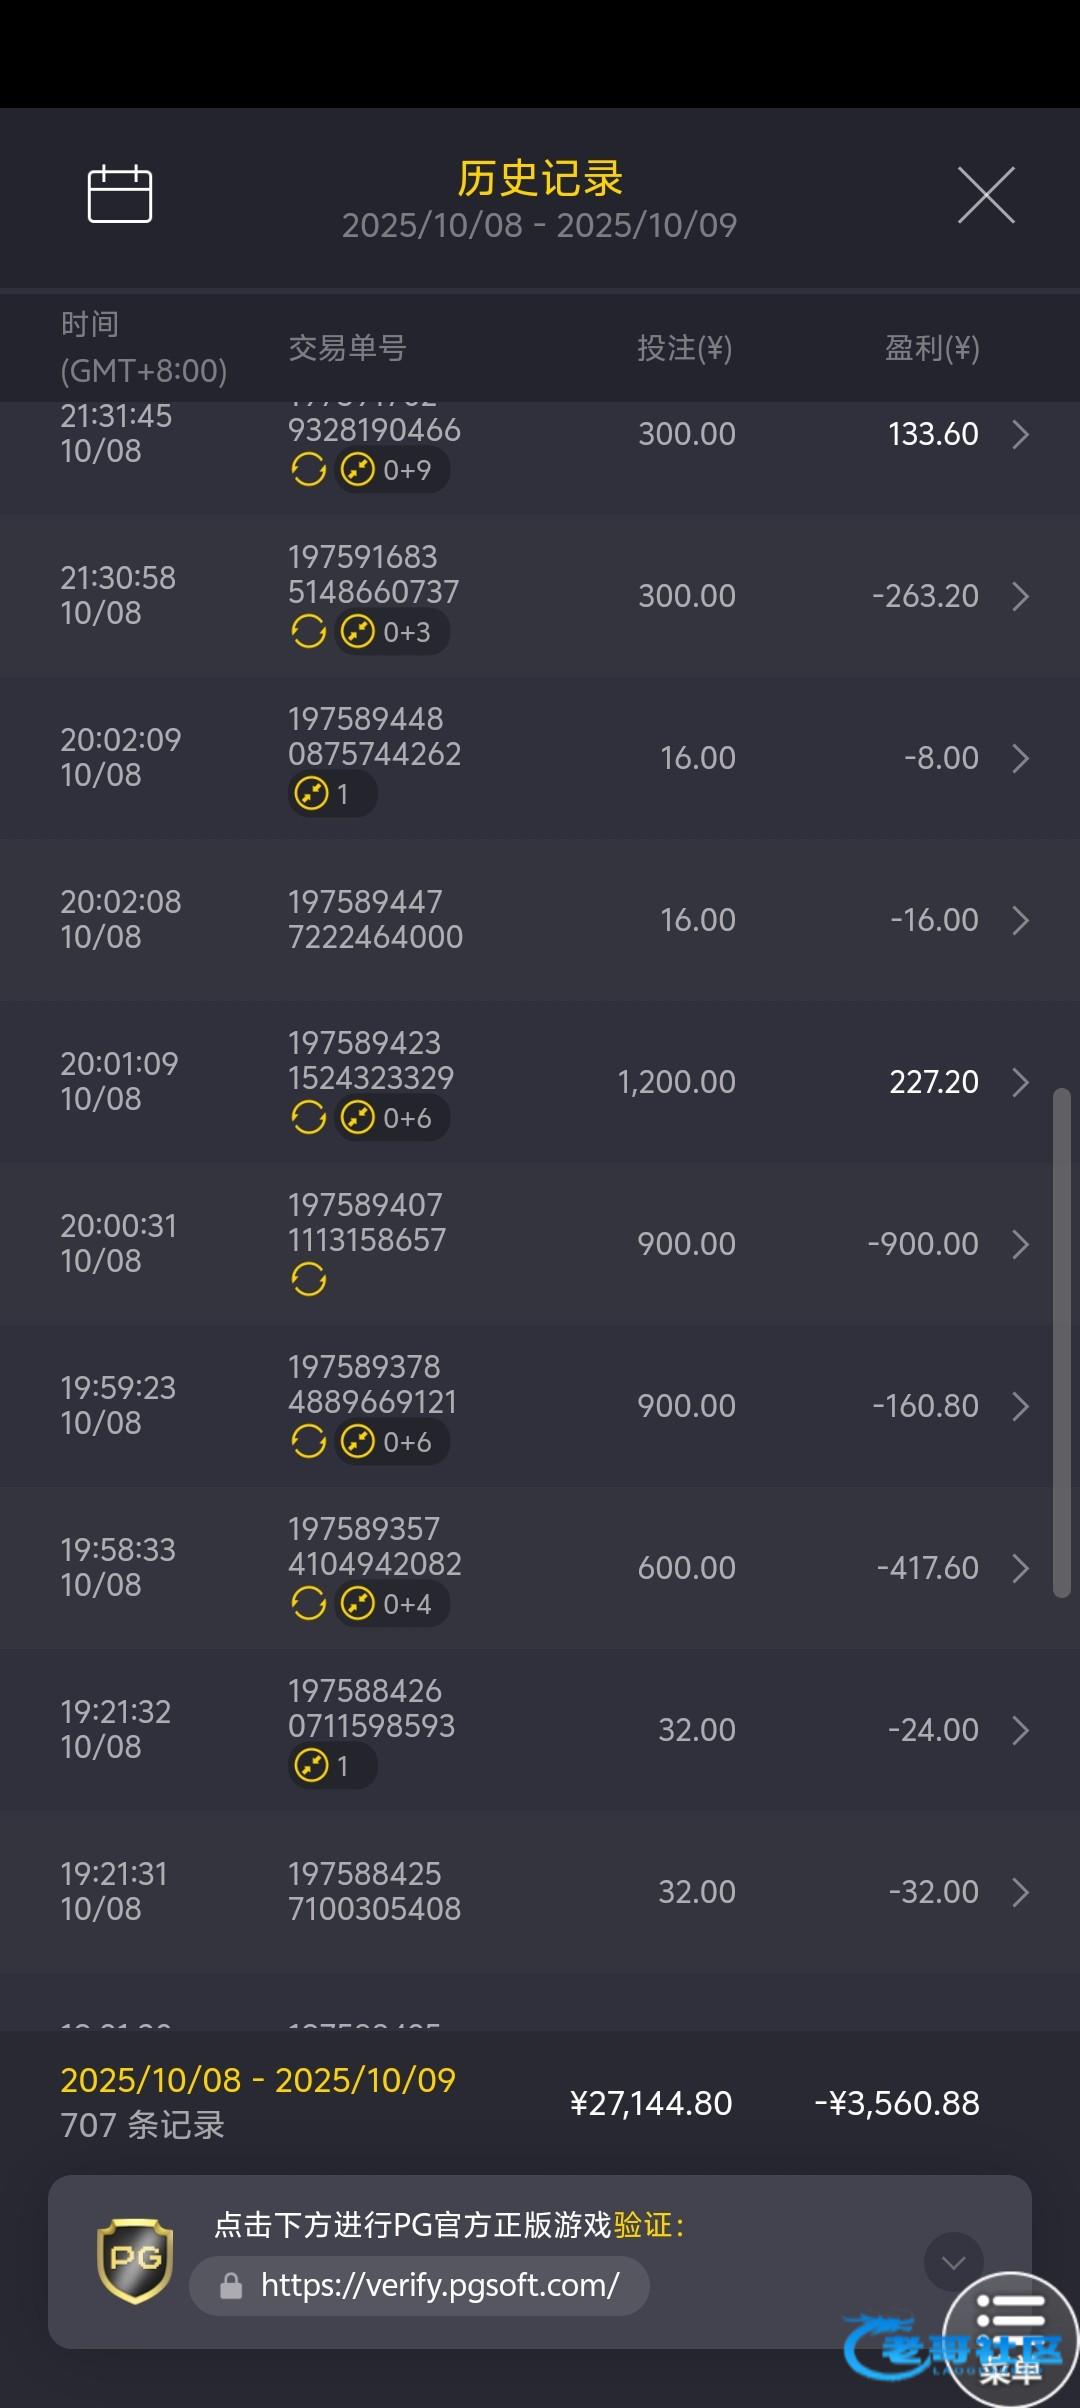Click the PG shield logo

[x=135, y=2259]
